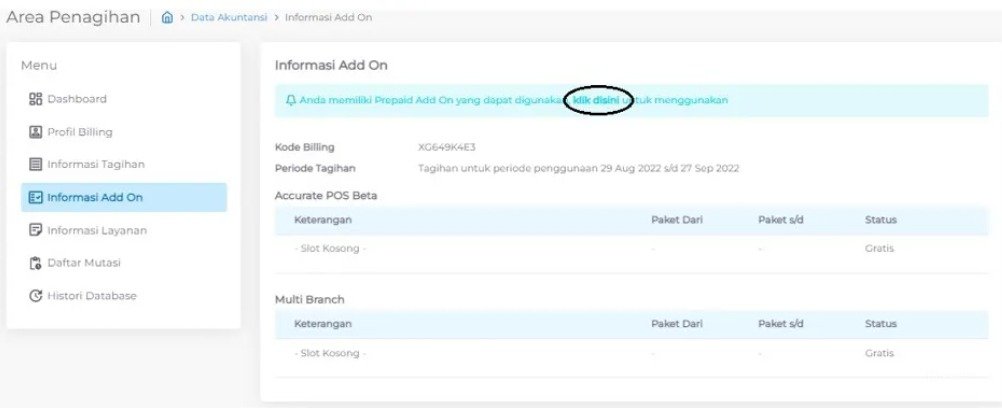The width and height of the screenshot is (1002, 408).
Task: Open Histori Database from the menu
Action: (123, 296)
